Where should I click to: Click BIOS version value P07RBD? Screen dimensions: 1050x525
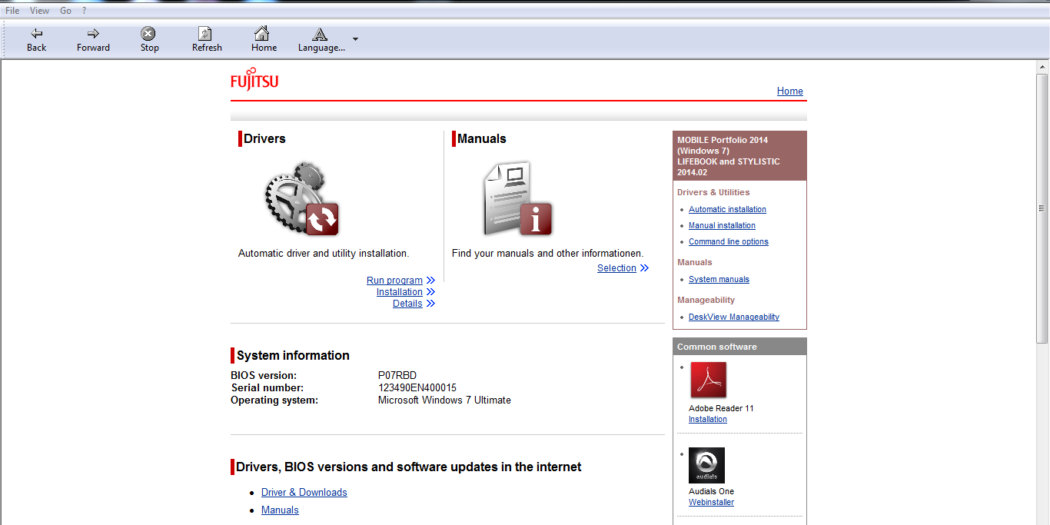pyautogui.click(x=397, y=376)
